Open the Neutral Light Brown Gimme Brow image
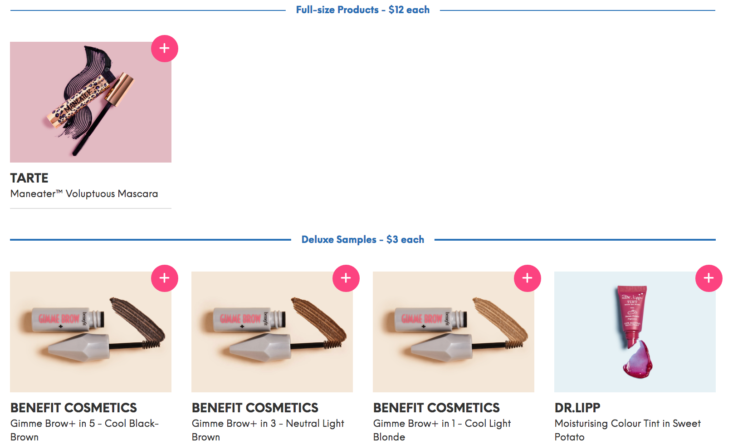Image resolution: width=733 pixels, height=445 pixels. (272, 332)
